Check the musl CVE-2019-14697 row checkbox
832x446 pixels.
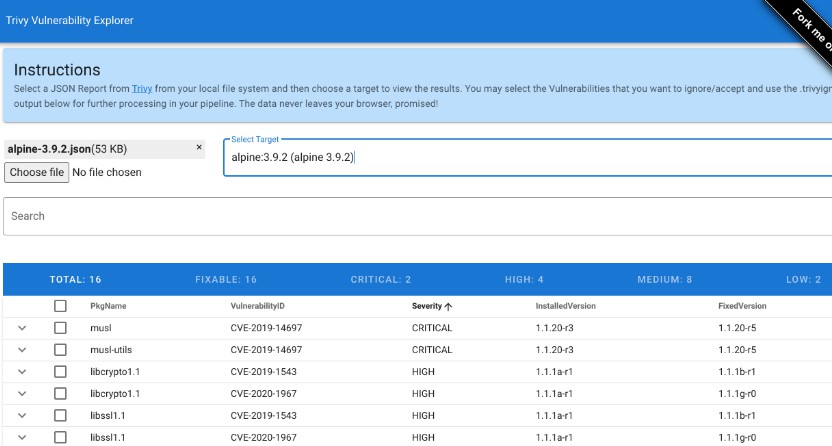(x=61, y=328)
